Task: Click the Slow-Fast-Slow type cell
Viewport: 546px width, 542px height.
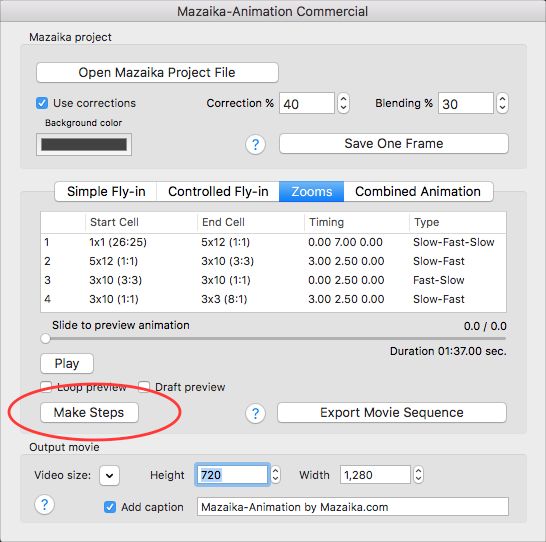Action: (x=453, y=242)
